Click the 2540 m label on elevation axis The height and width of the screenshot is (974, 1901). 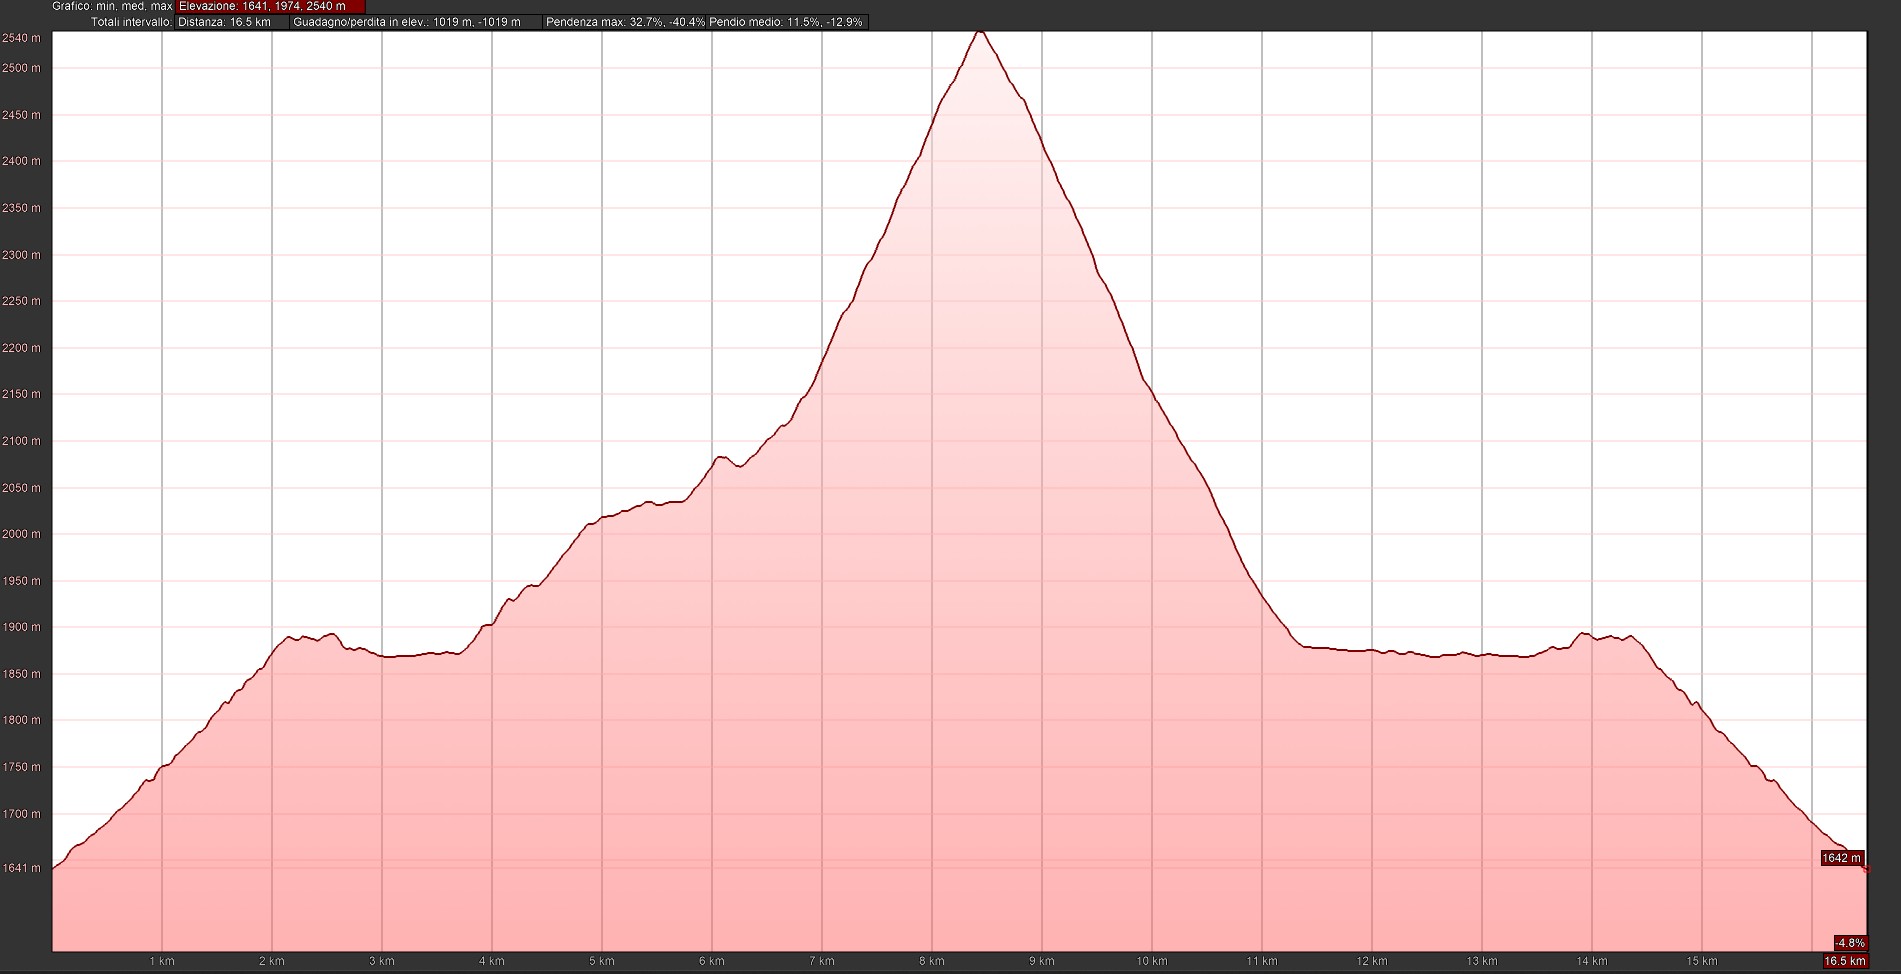tap(22, 38)
